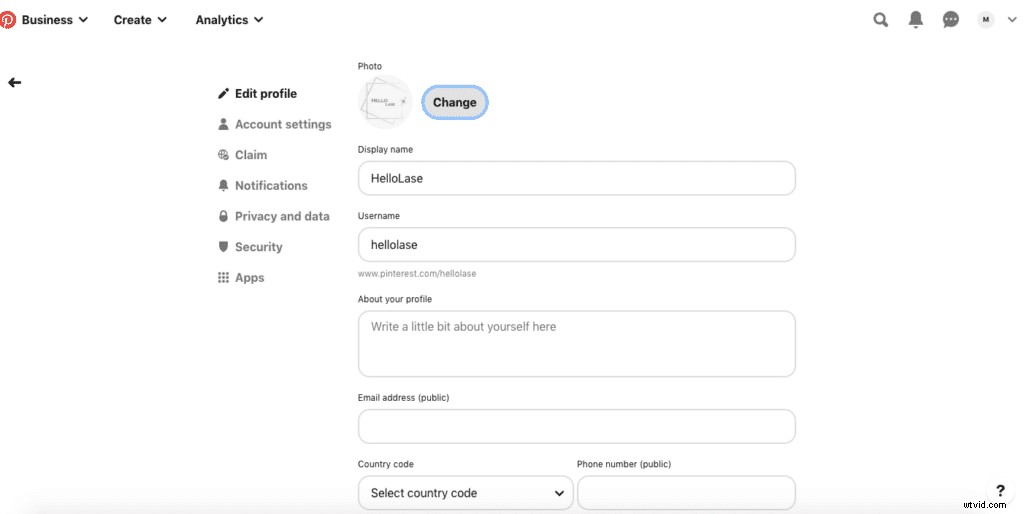Viewport: 1024px width, 514px height.
Task: Expand the Create dropdown menu
Action: (x=140, y=19)
